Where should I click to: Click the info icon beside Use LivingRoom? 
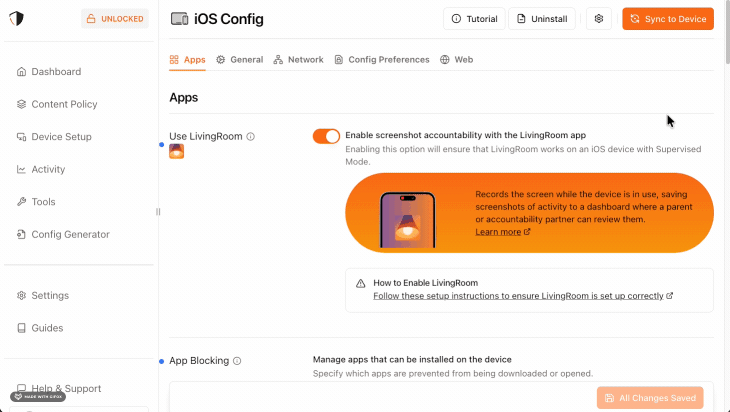click(250, 136)
